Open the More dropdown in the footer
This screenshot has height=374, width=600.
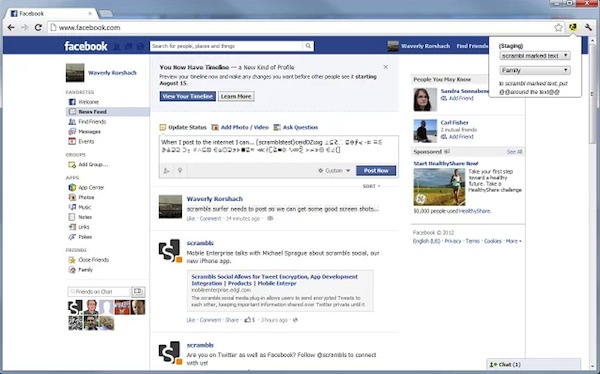point(514,241)
